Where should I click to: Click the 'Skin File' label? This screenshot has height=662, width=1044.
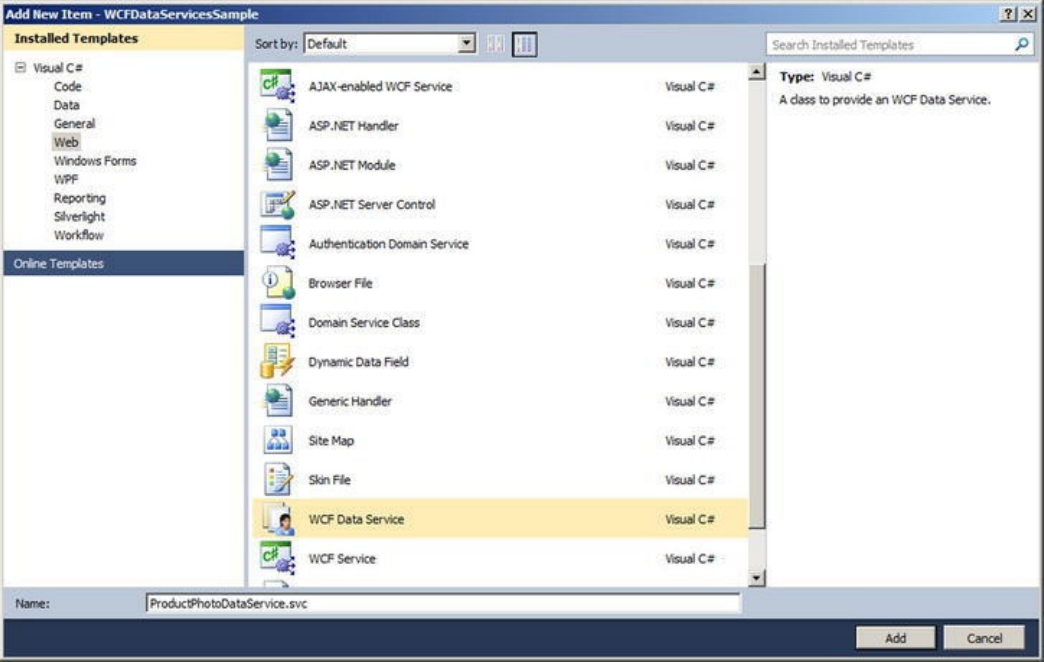click(330, 479)
